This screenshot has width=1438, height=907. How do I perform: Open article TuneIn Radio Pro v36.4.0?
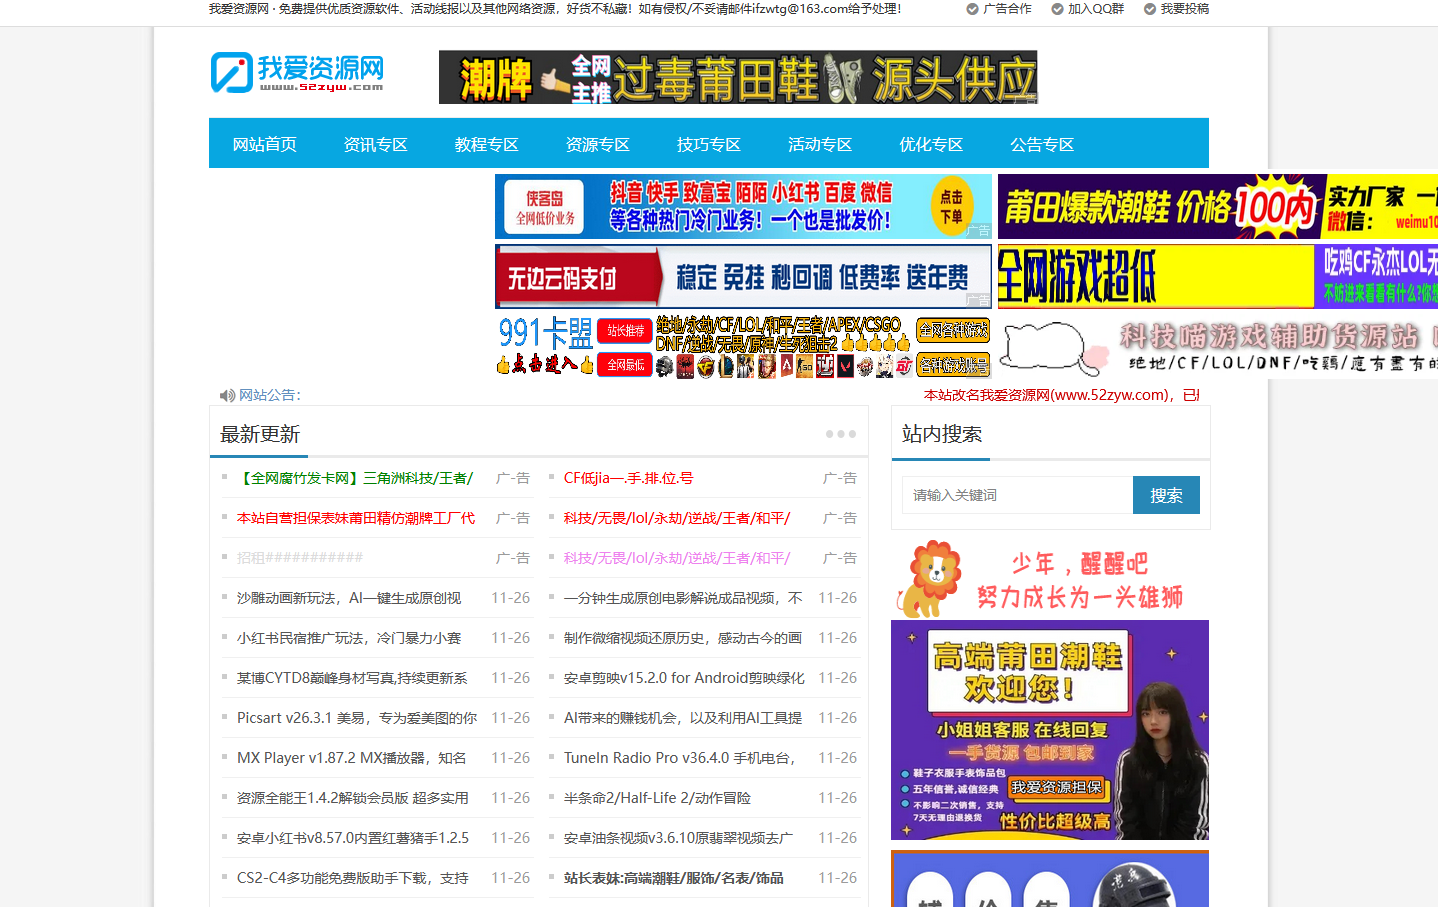[680, 758]
